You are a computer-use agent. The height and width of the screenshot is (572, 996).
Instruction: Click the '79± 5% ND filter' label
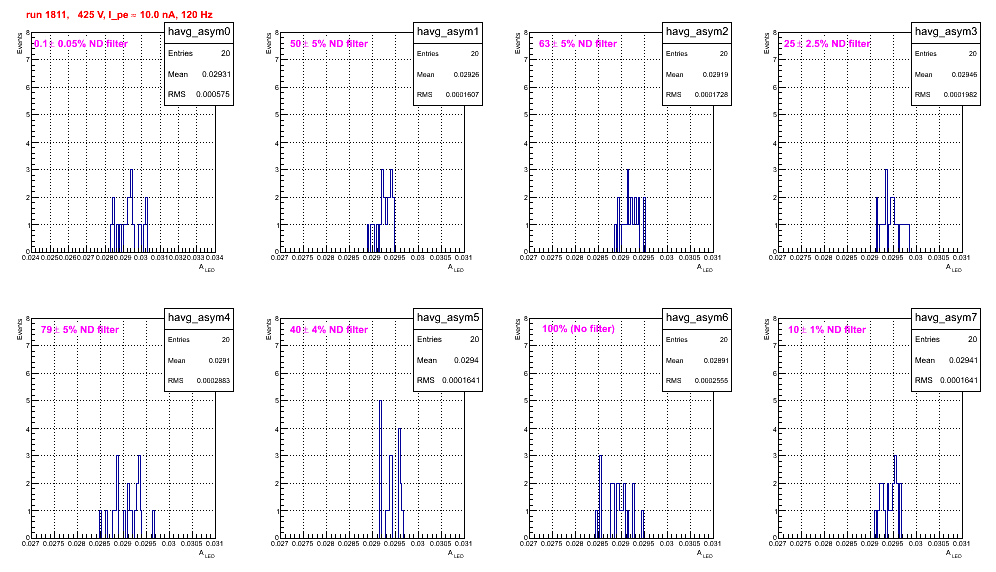tap(80, 330)
